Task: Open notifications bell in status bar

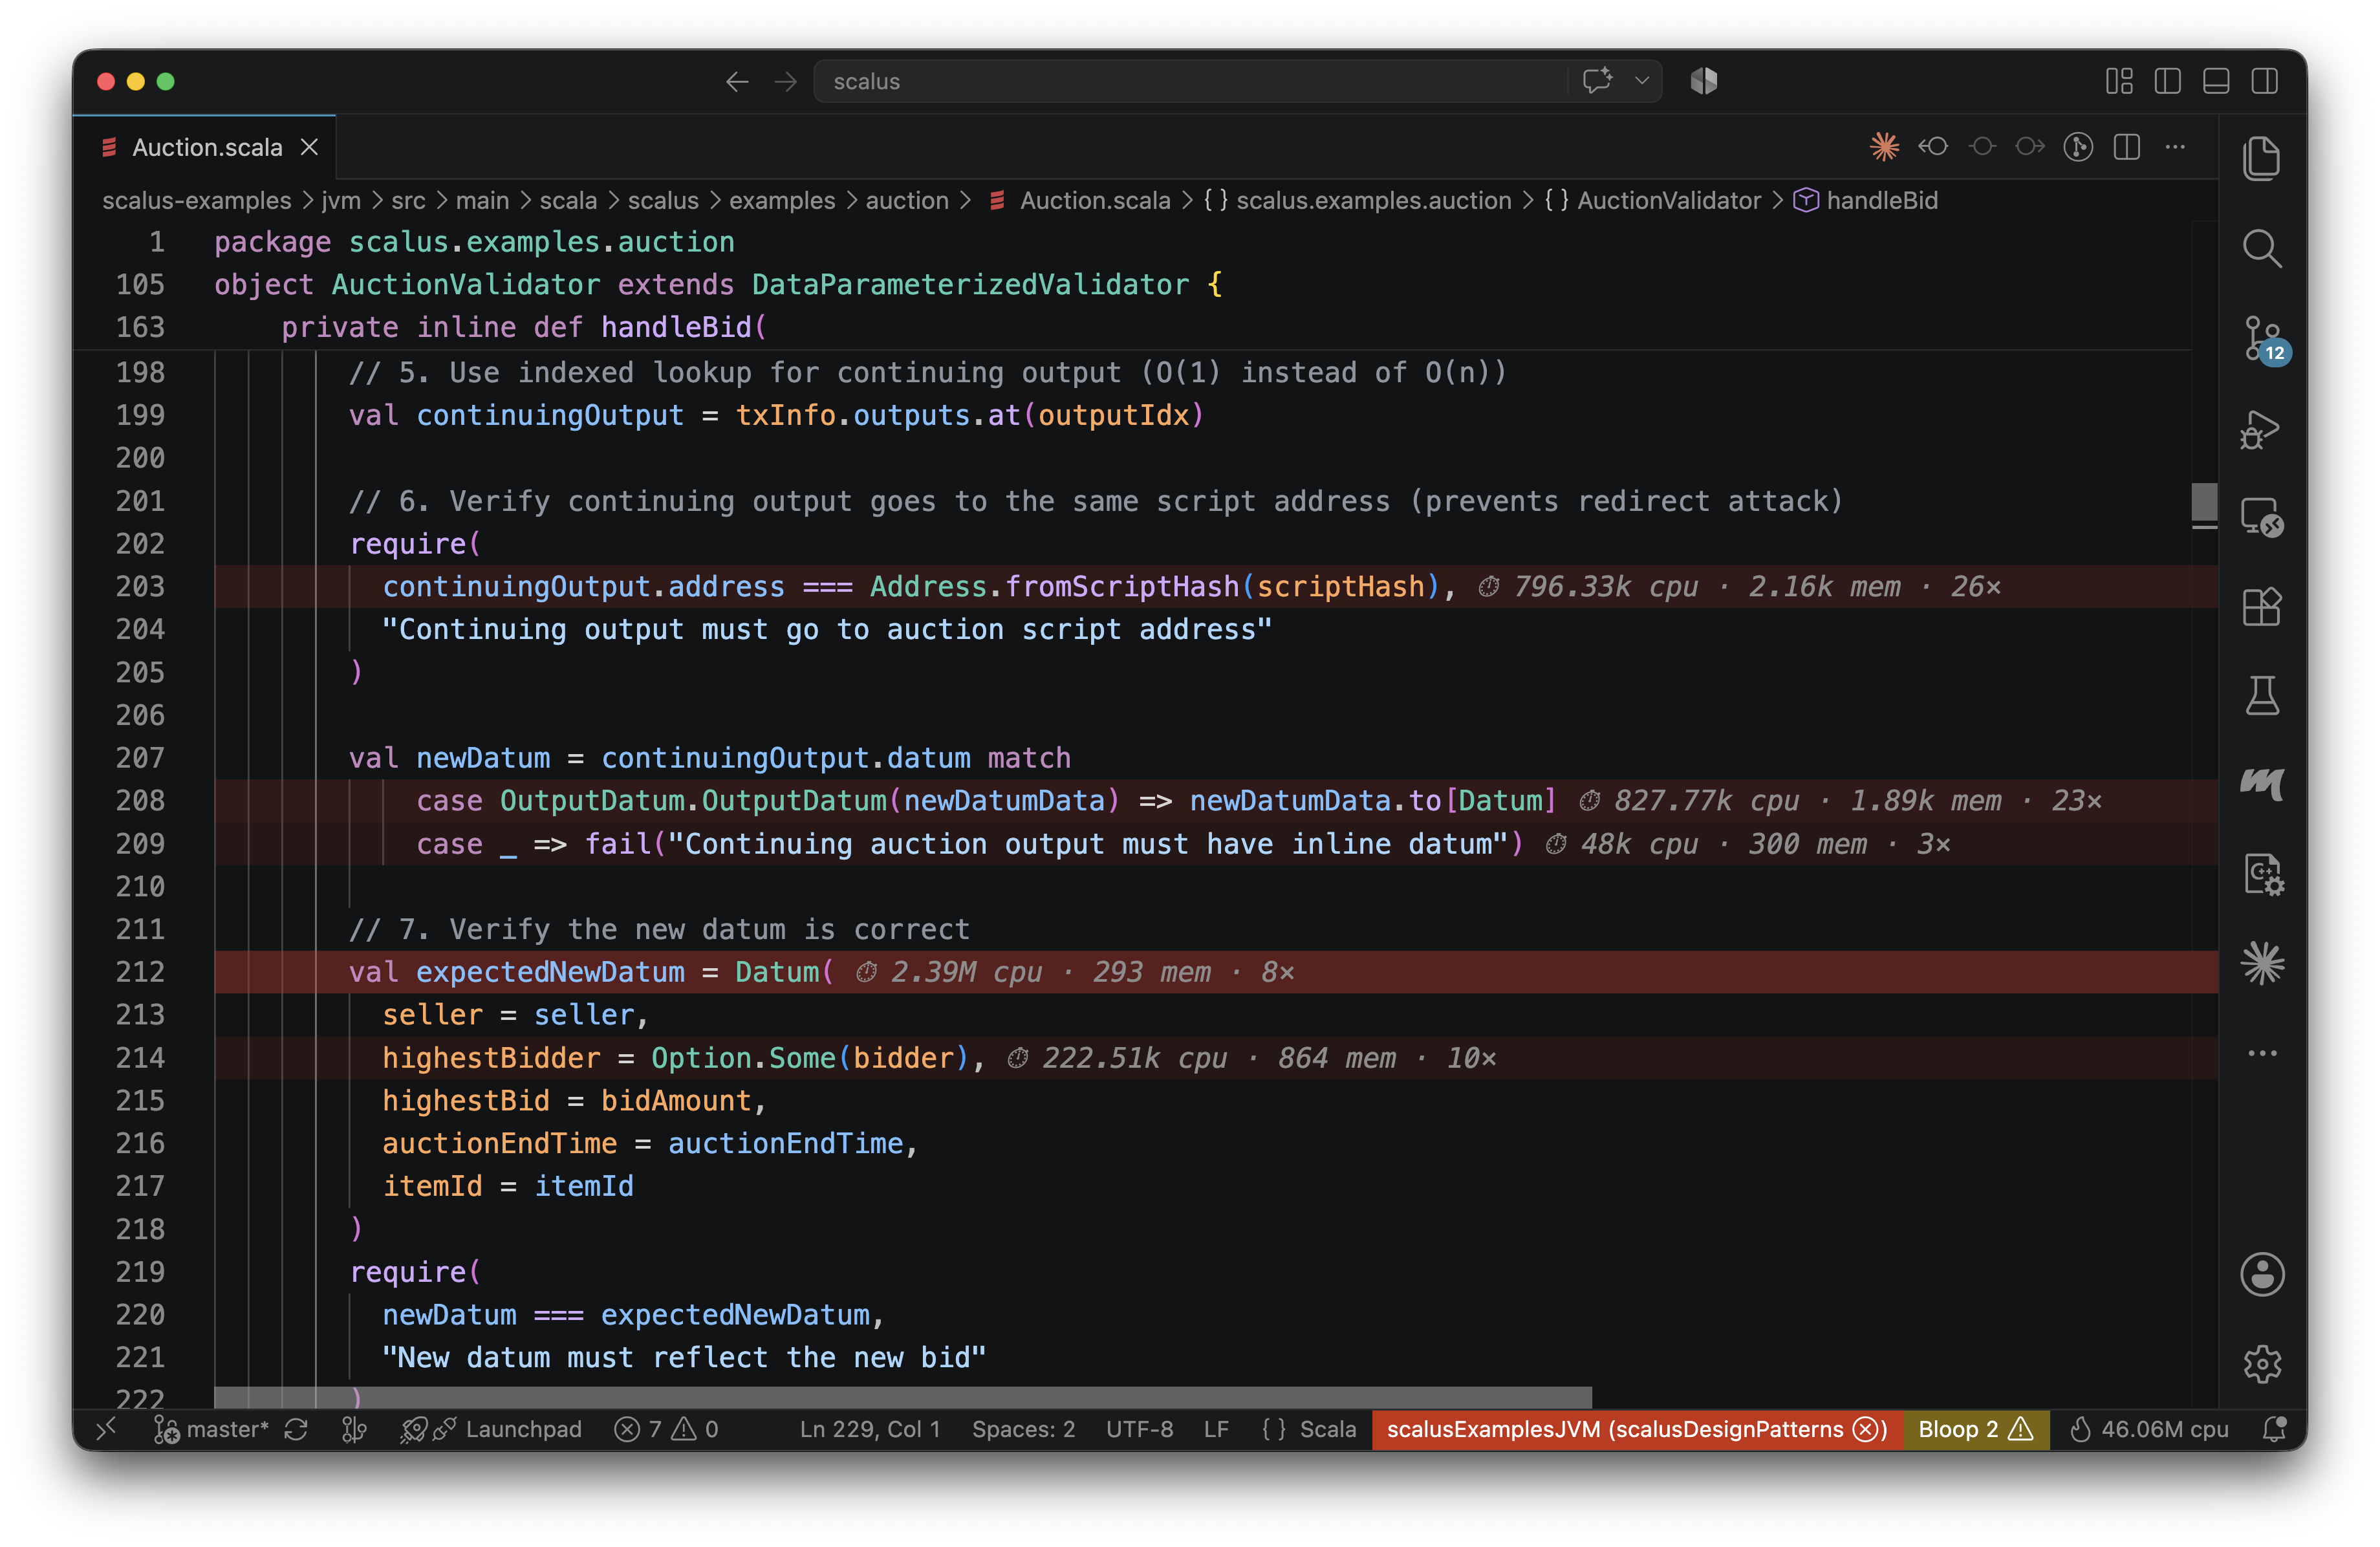Action: (2274, 1429)
